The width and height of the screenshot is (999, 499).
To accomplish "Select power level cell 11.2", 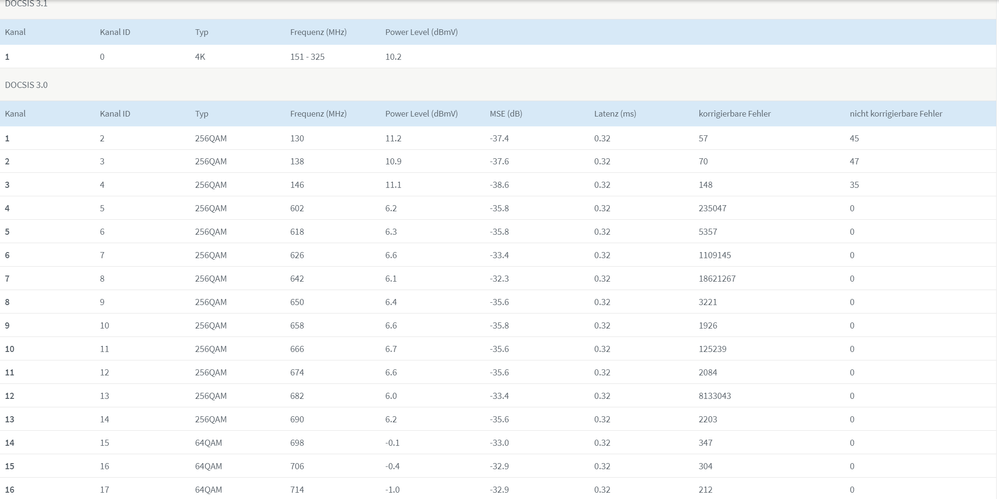I will pos(393,138).
